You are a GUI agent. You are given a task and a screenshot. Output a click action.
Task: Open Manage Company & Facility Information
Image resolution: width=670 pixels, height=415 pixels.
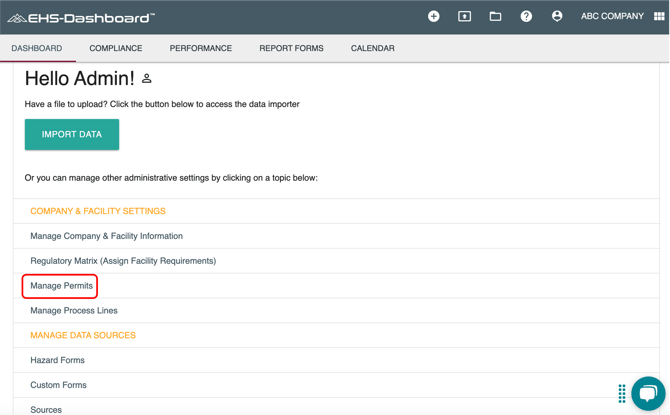[106, 236]
